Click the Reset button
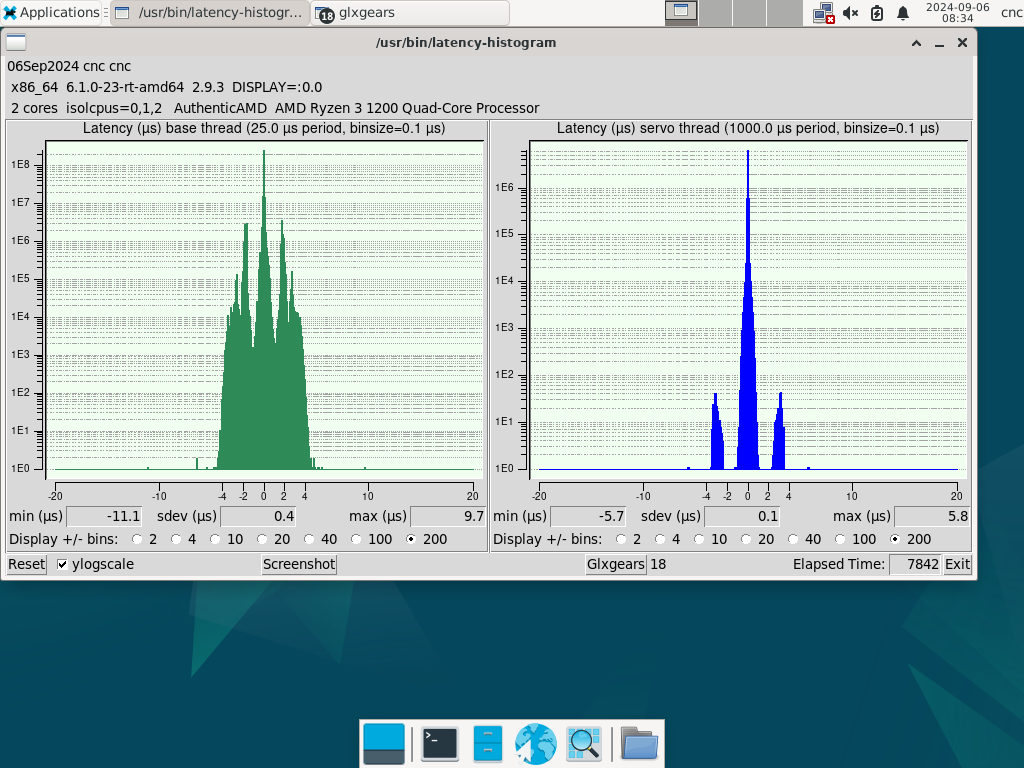Image resolution: width=1024 pixels, height=768 pixels. click(x=27, y=564)
